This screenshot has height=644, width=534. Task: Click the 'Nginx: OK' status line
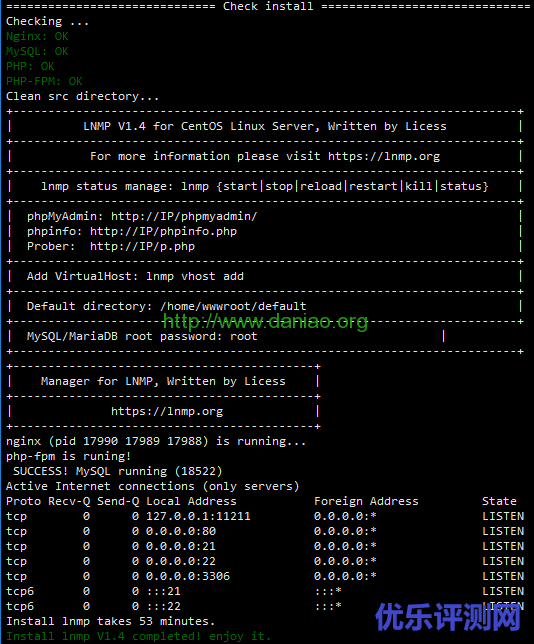point(37,37)
